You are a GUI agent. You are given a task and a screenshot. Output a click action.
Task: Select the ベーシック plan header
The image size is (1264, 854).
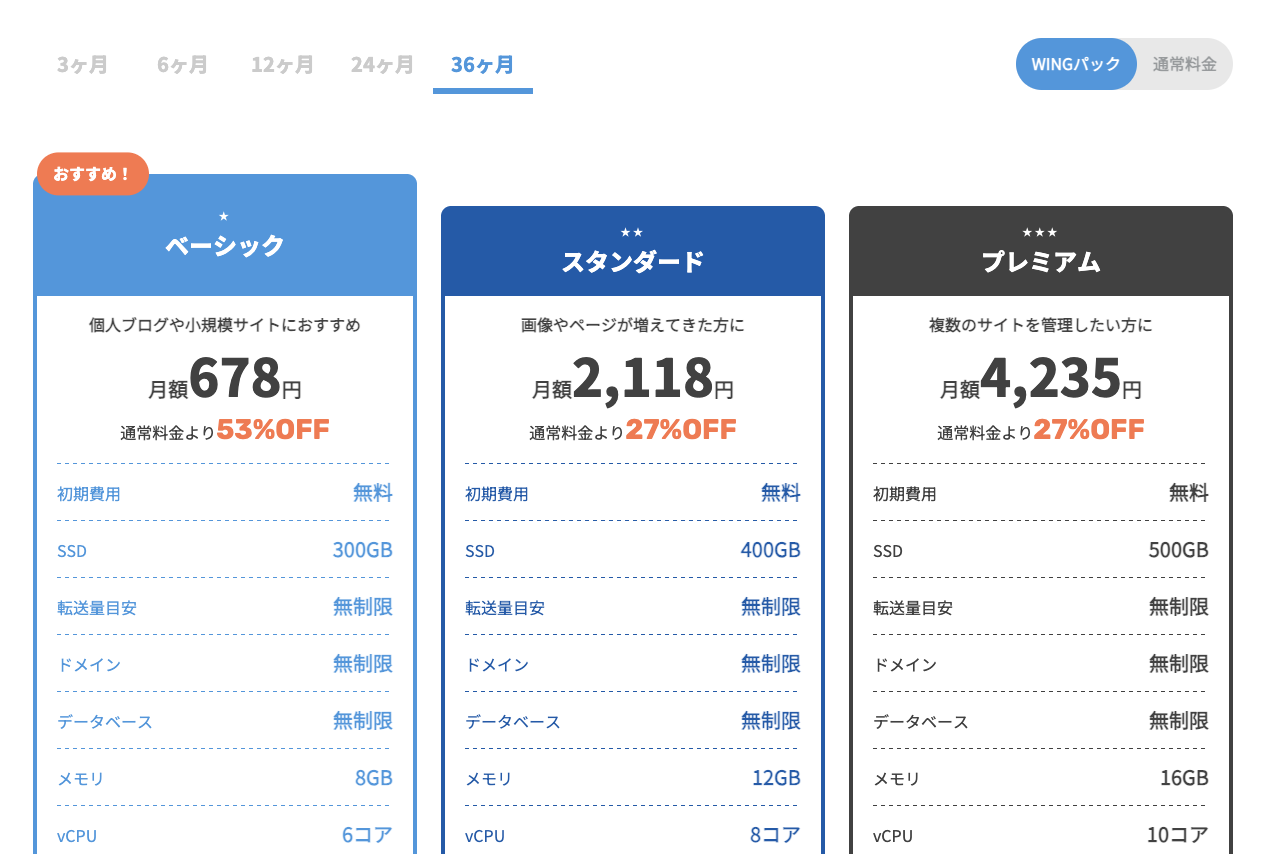coord(225,245)
